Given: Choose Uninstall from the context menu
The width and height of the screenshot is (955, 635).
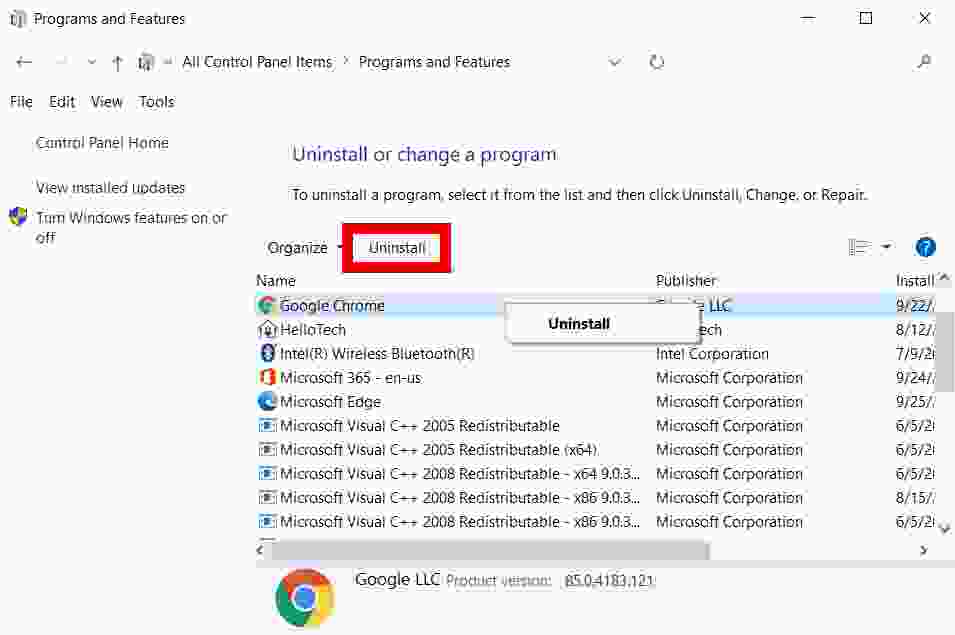Looking at the screenshot, I should [x=579, y=324].
